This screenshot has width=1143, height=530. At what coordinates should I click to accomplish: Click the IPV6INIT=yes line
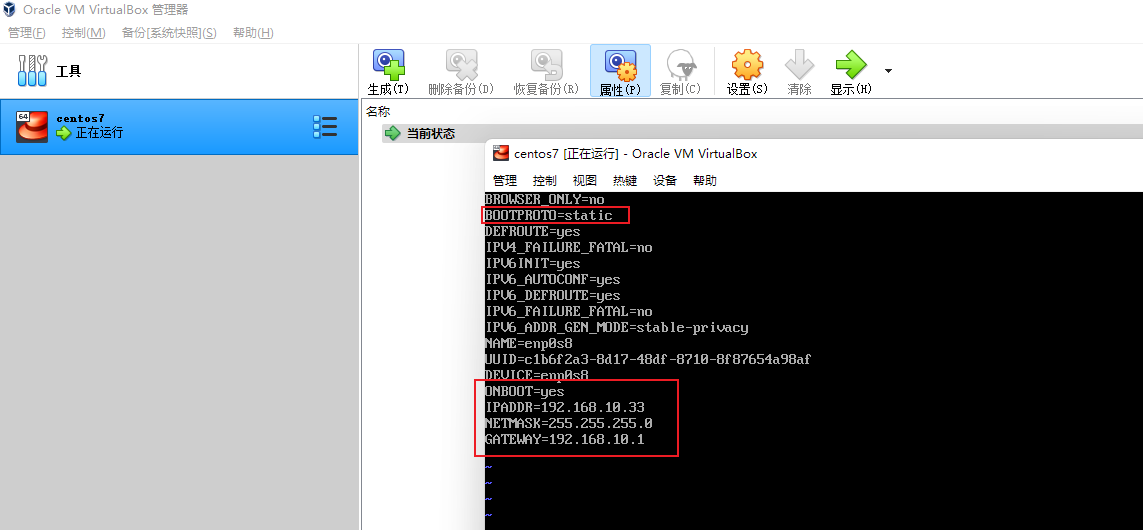tap(532, 263)
